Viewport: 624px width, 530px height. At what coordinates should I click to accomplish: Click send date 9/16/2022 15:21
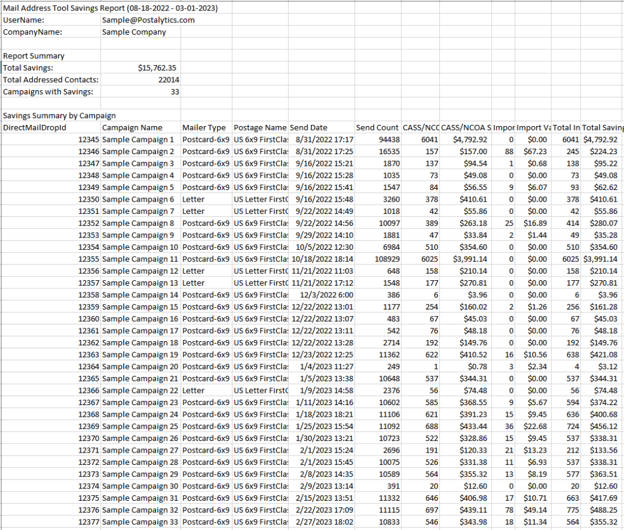[322, 163]
